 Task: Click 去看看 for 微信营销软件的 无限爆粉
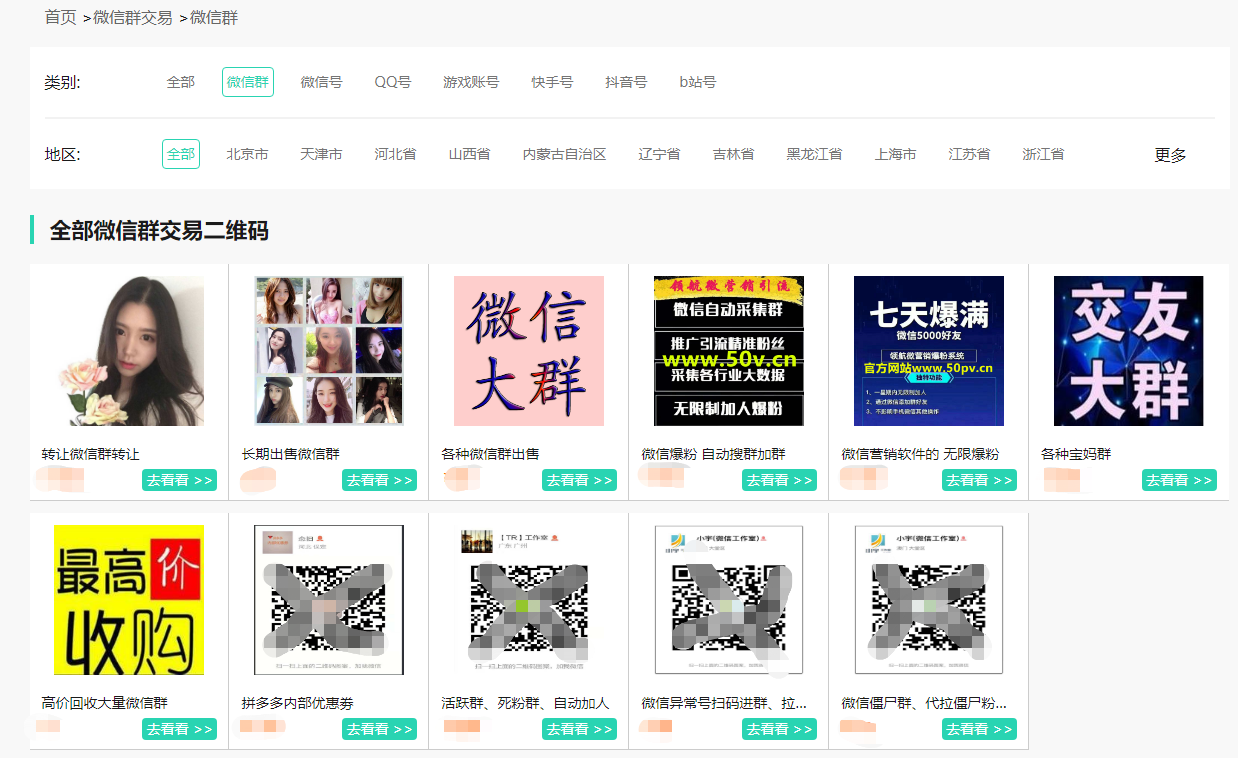980,480
